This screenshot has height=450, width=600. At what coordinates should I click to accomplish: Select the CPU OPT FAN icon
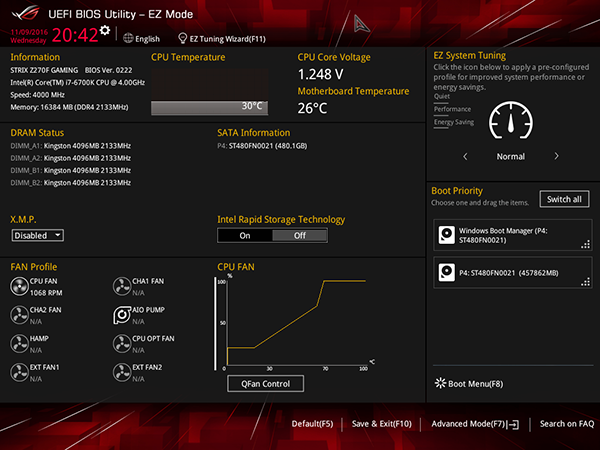pos(122,344)
